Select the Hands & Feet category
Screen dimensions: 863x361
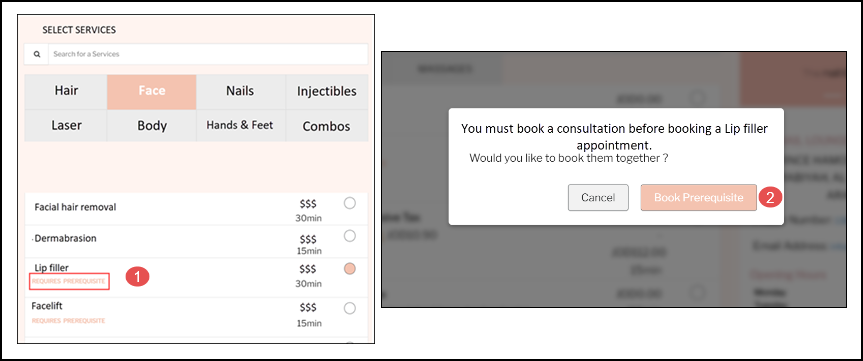pyautogui.click(x=241, y=125)
